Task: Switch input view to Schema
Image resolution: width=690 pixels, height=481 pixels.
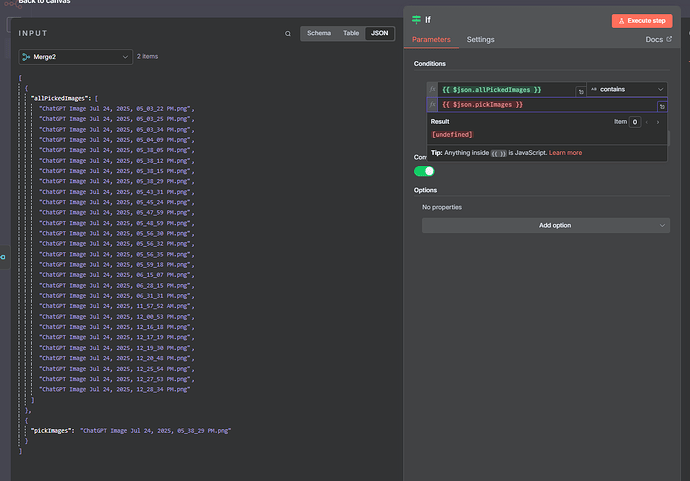Action: coord(319,33)
